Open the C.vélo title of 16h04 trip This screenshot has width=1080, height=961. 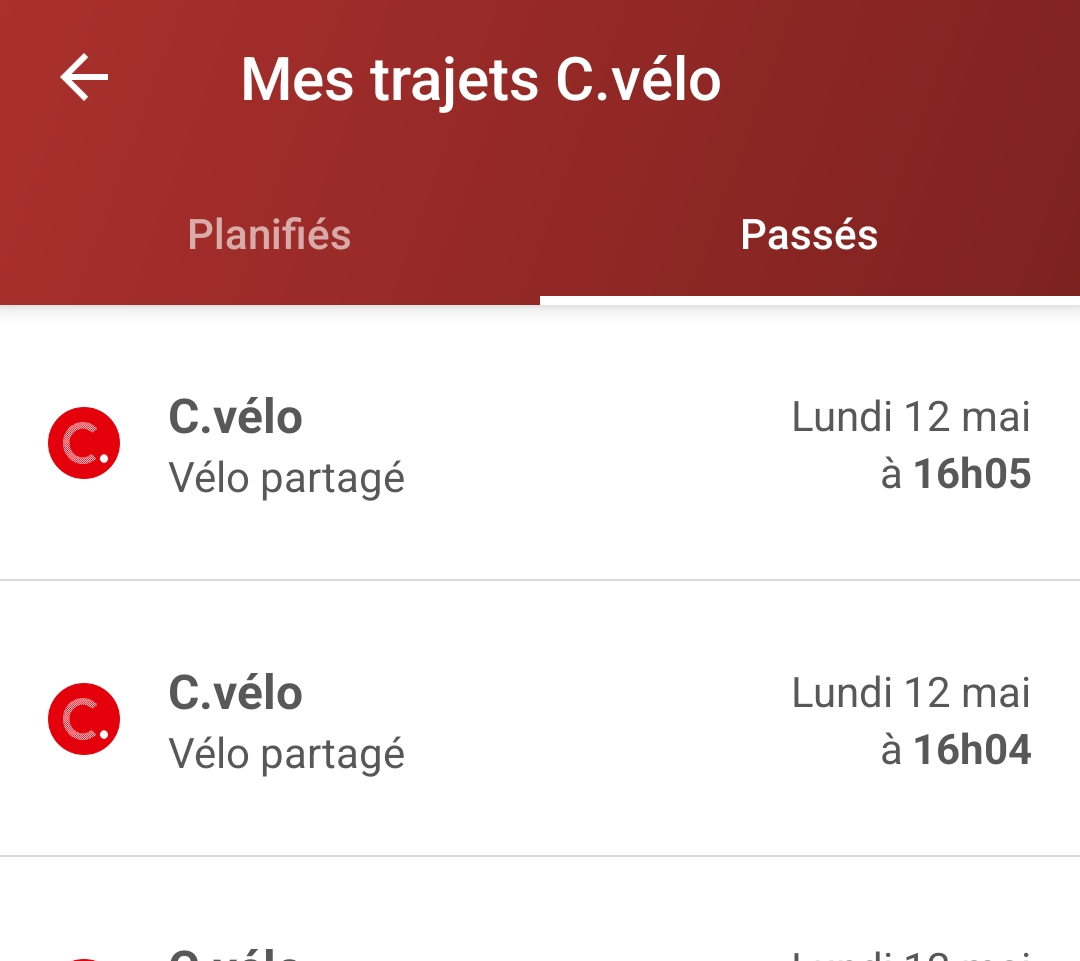pyautogui.click(x=235, y=692)
